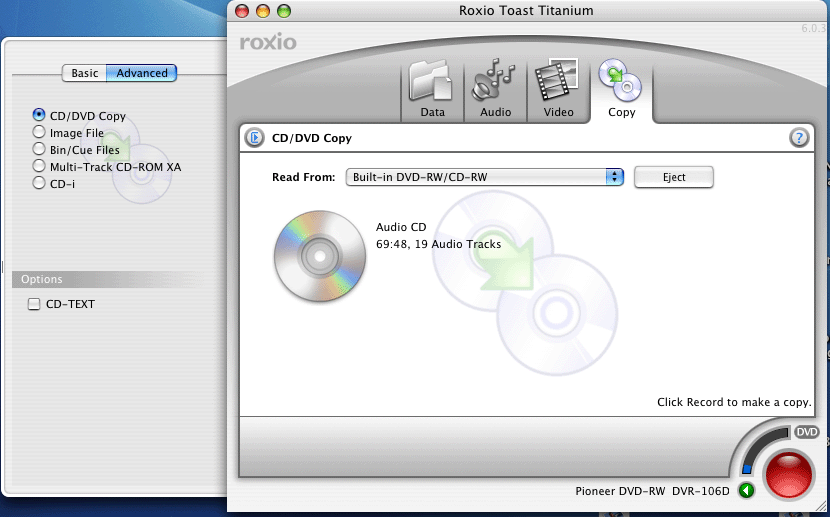Viewport: 830px width, 517px height.
Task: Select the Bin/Cue Files radio option
Action: tap(39, 149)
